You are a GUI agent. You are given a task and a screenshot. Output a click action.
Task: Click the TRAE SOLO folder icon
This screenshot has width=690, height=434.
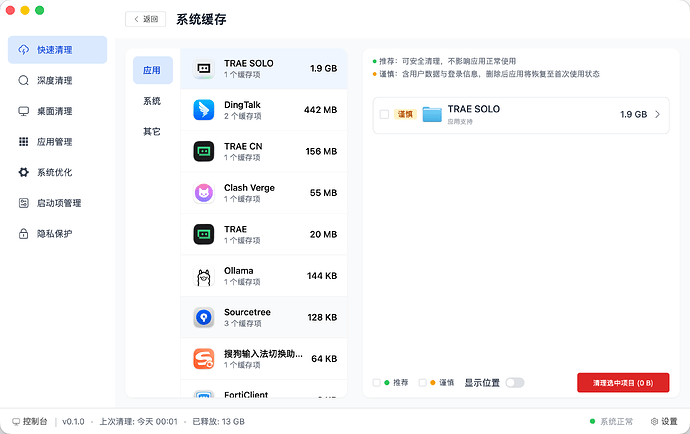click(432, 114)
